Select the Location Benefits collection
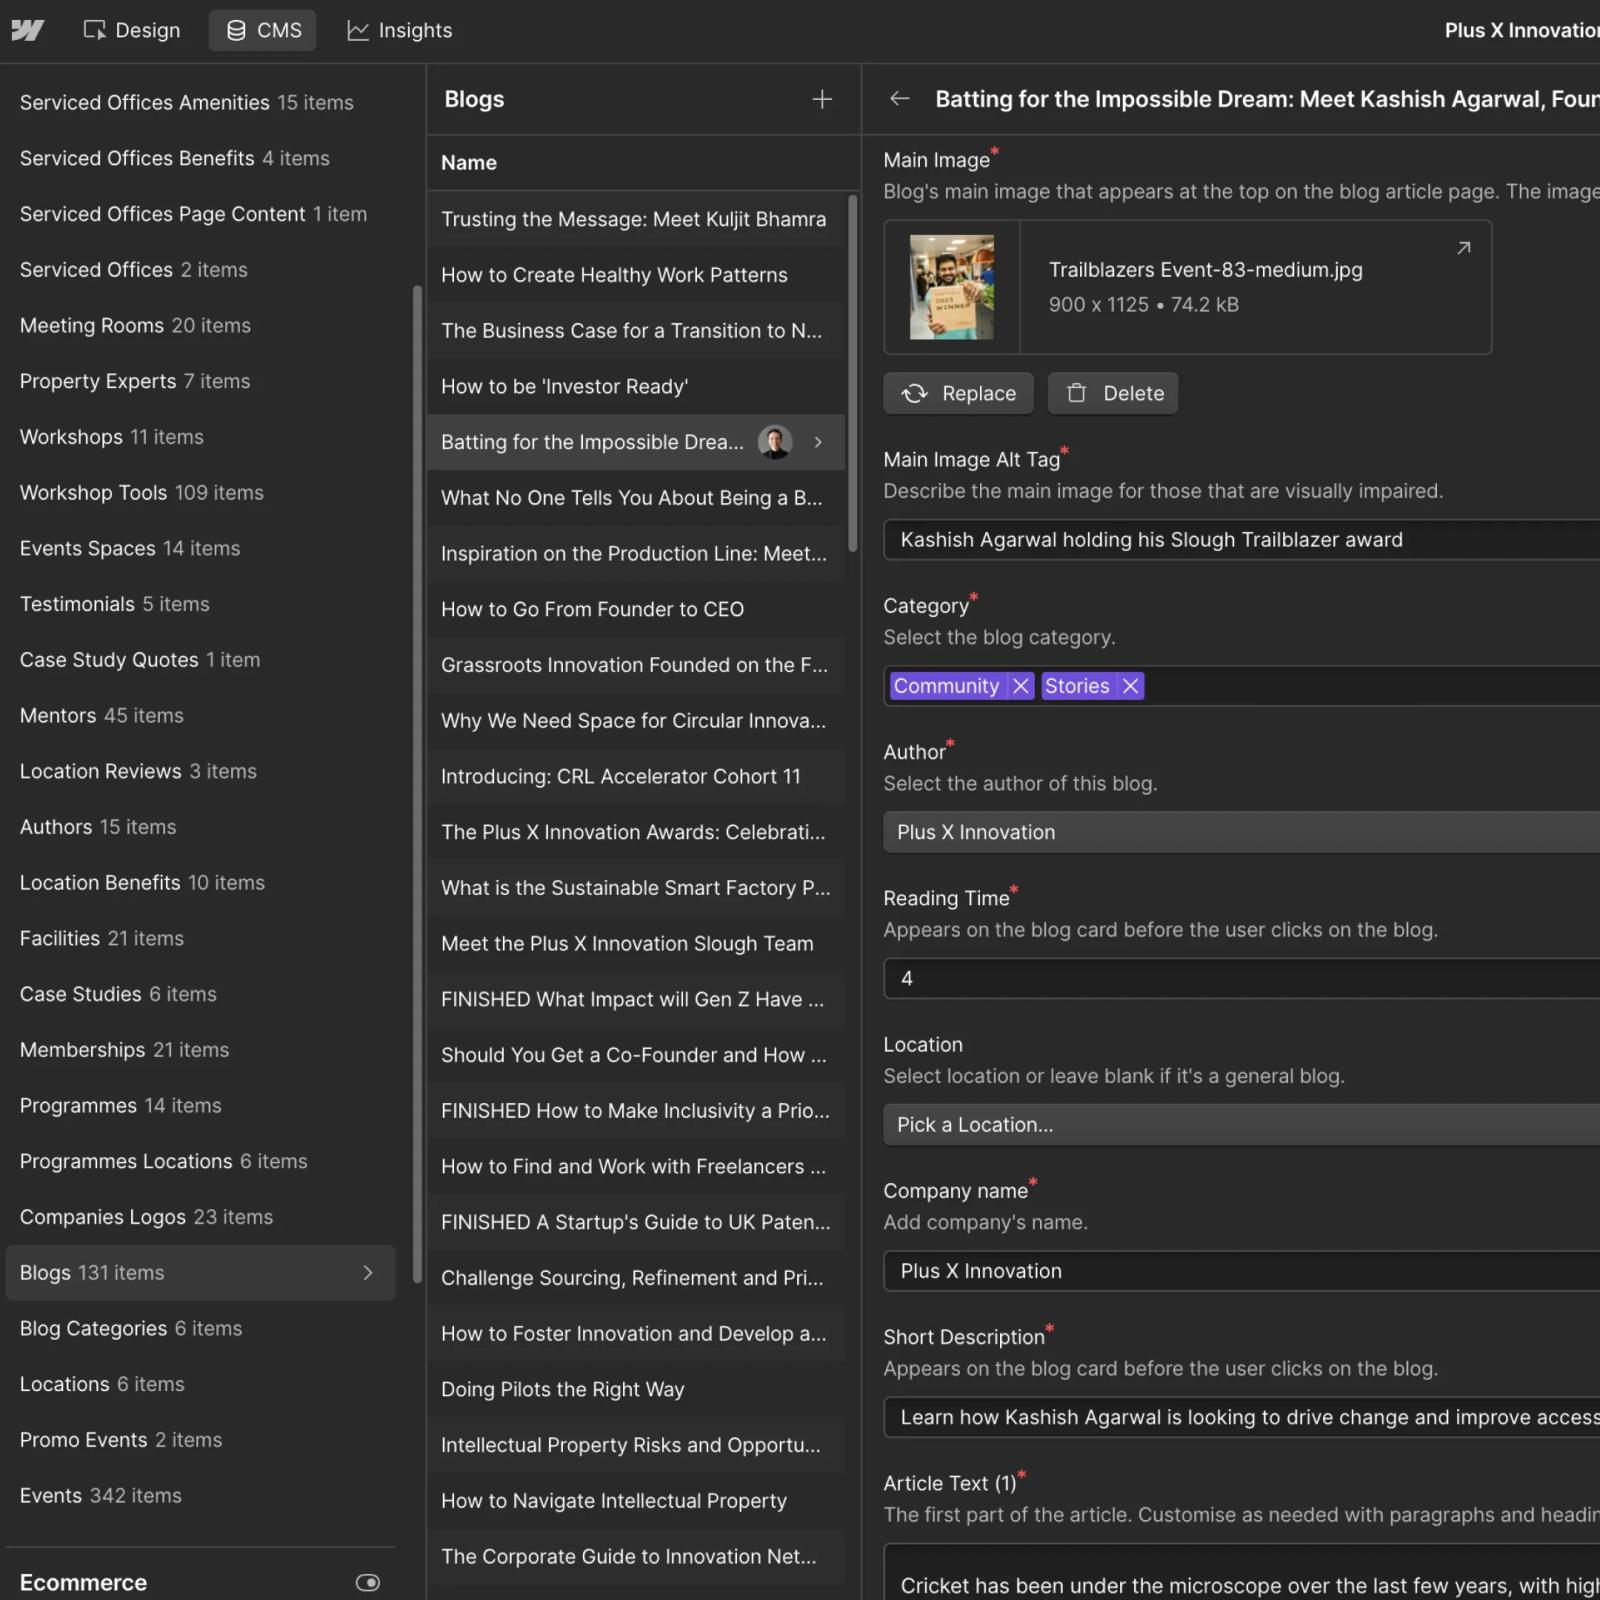The image size is (1600, 1600). point(142,883)
